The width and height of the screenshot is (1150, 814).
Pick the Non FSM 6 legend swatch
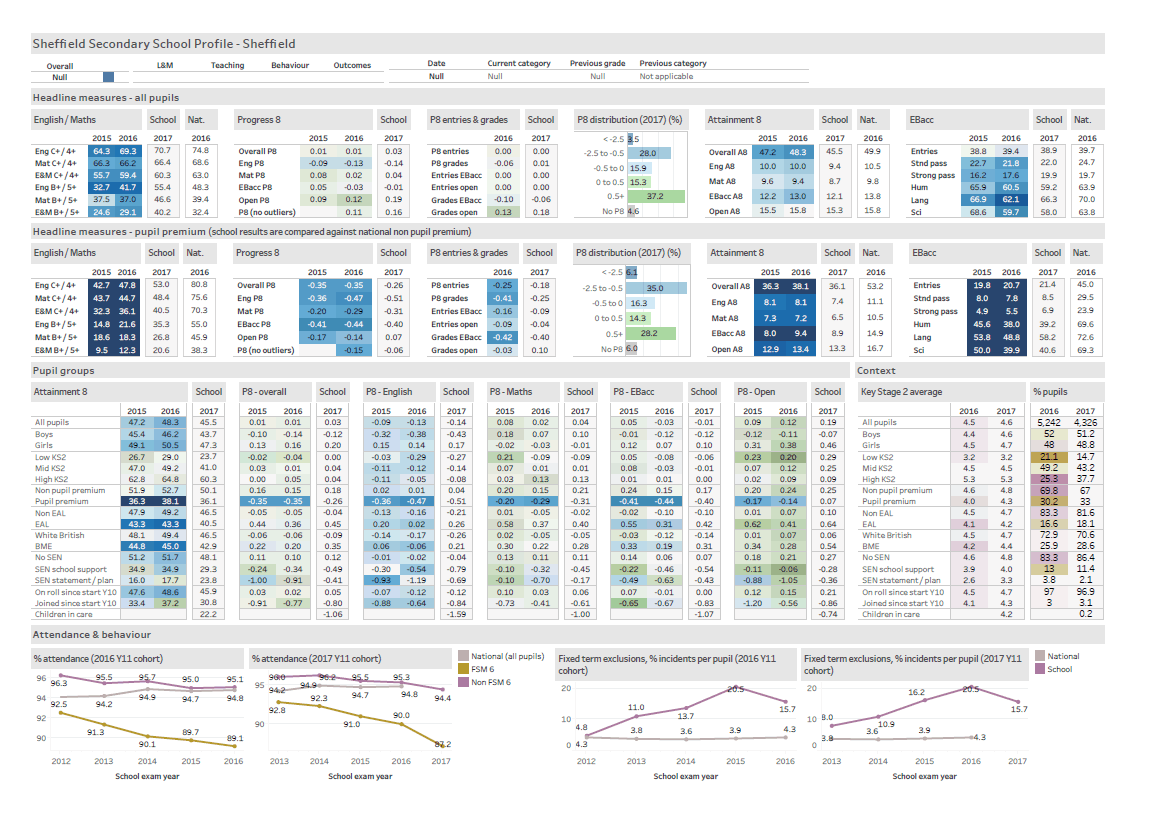(x=464, y=682)
